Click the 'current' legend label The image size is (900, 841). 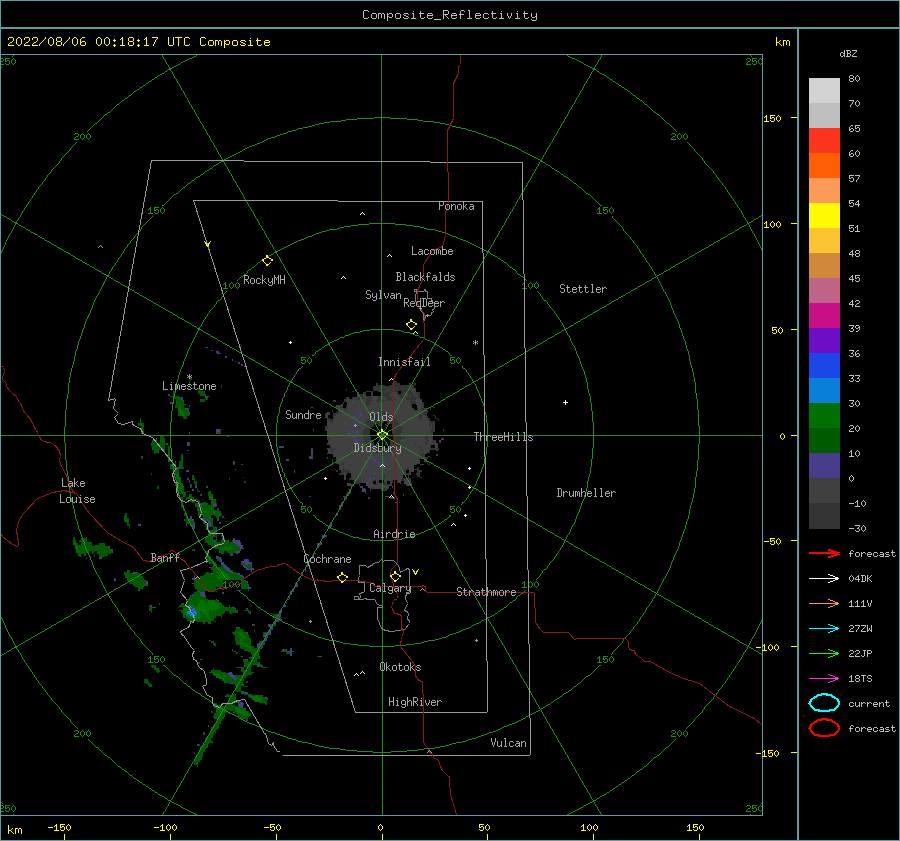pyautogui.click(x=869, y=703)
